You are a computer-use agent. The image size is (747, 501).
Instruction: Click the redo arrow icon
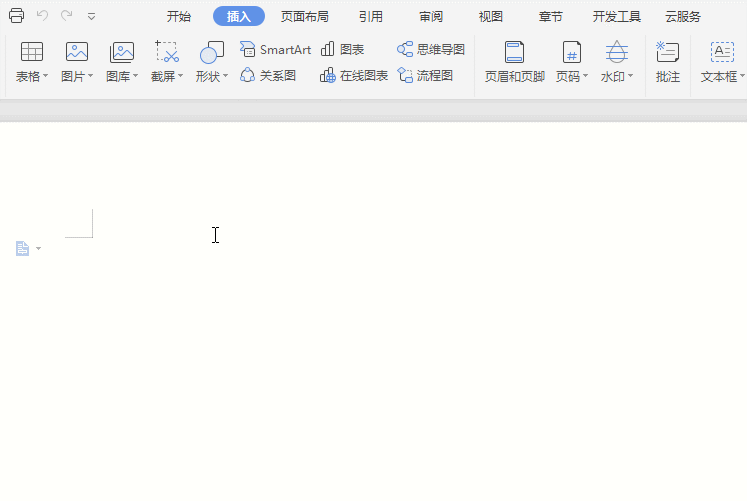66,16
